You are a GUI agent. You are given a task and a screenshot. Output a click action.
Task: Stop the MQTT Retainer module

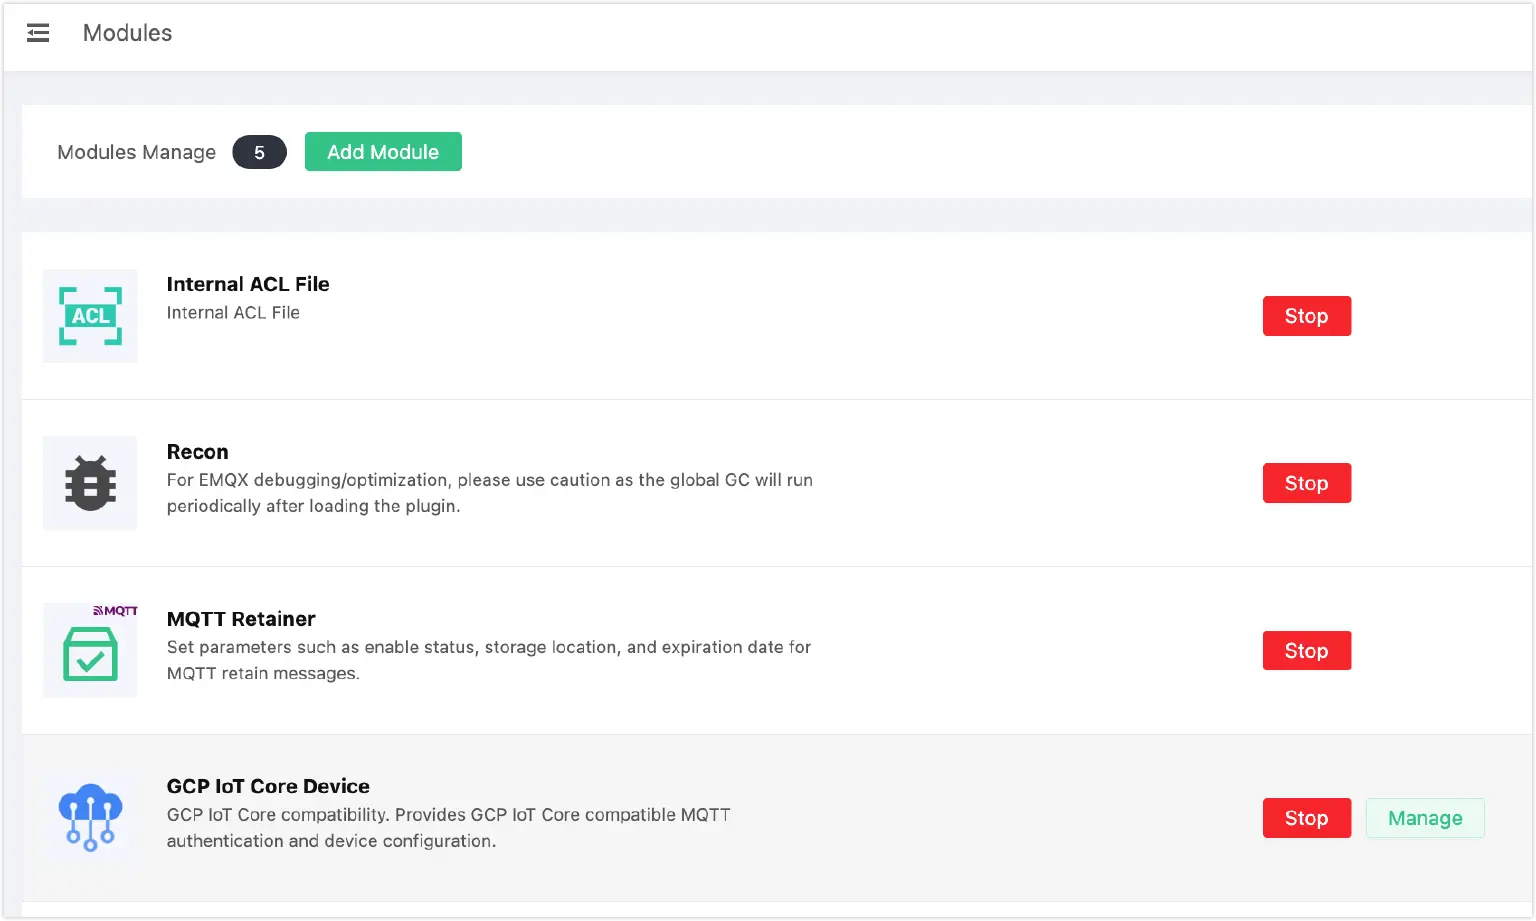(x=1306, y=651)
